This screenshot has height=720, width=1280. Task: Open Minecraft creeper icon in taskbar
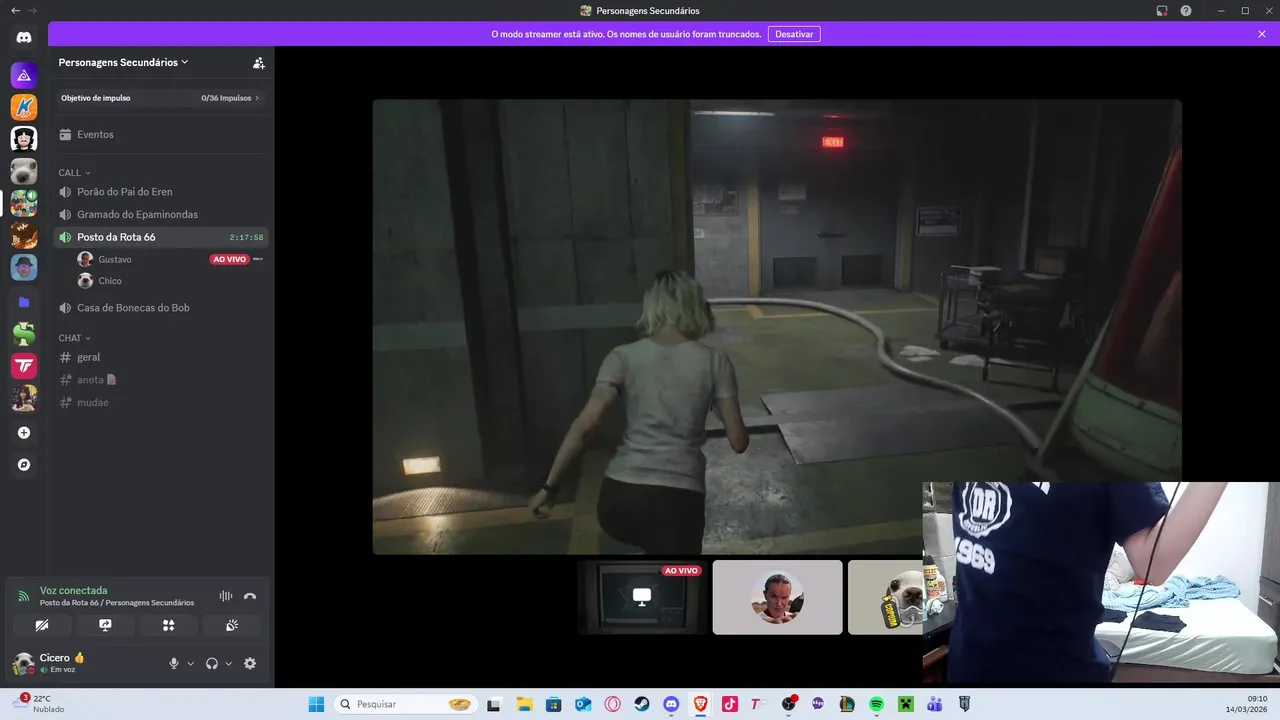pyautogui.click(x=906, y=704)
